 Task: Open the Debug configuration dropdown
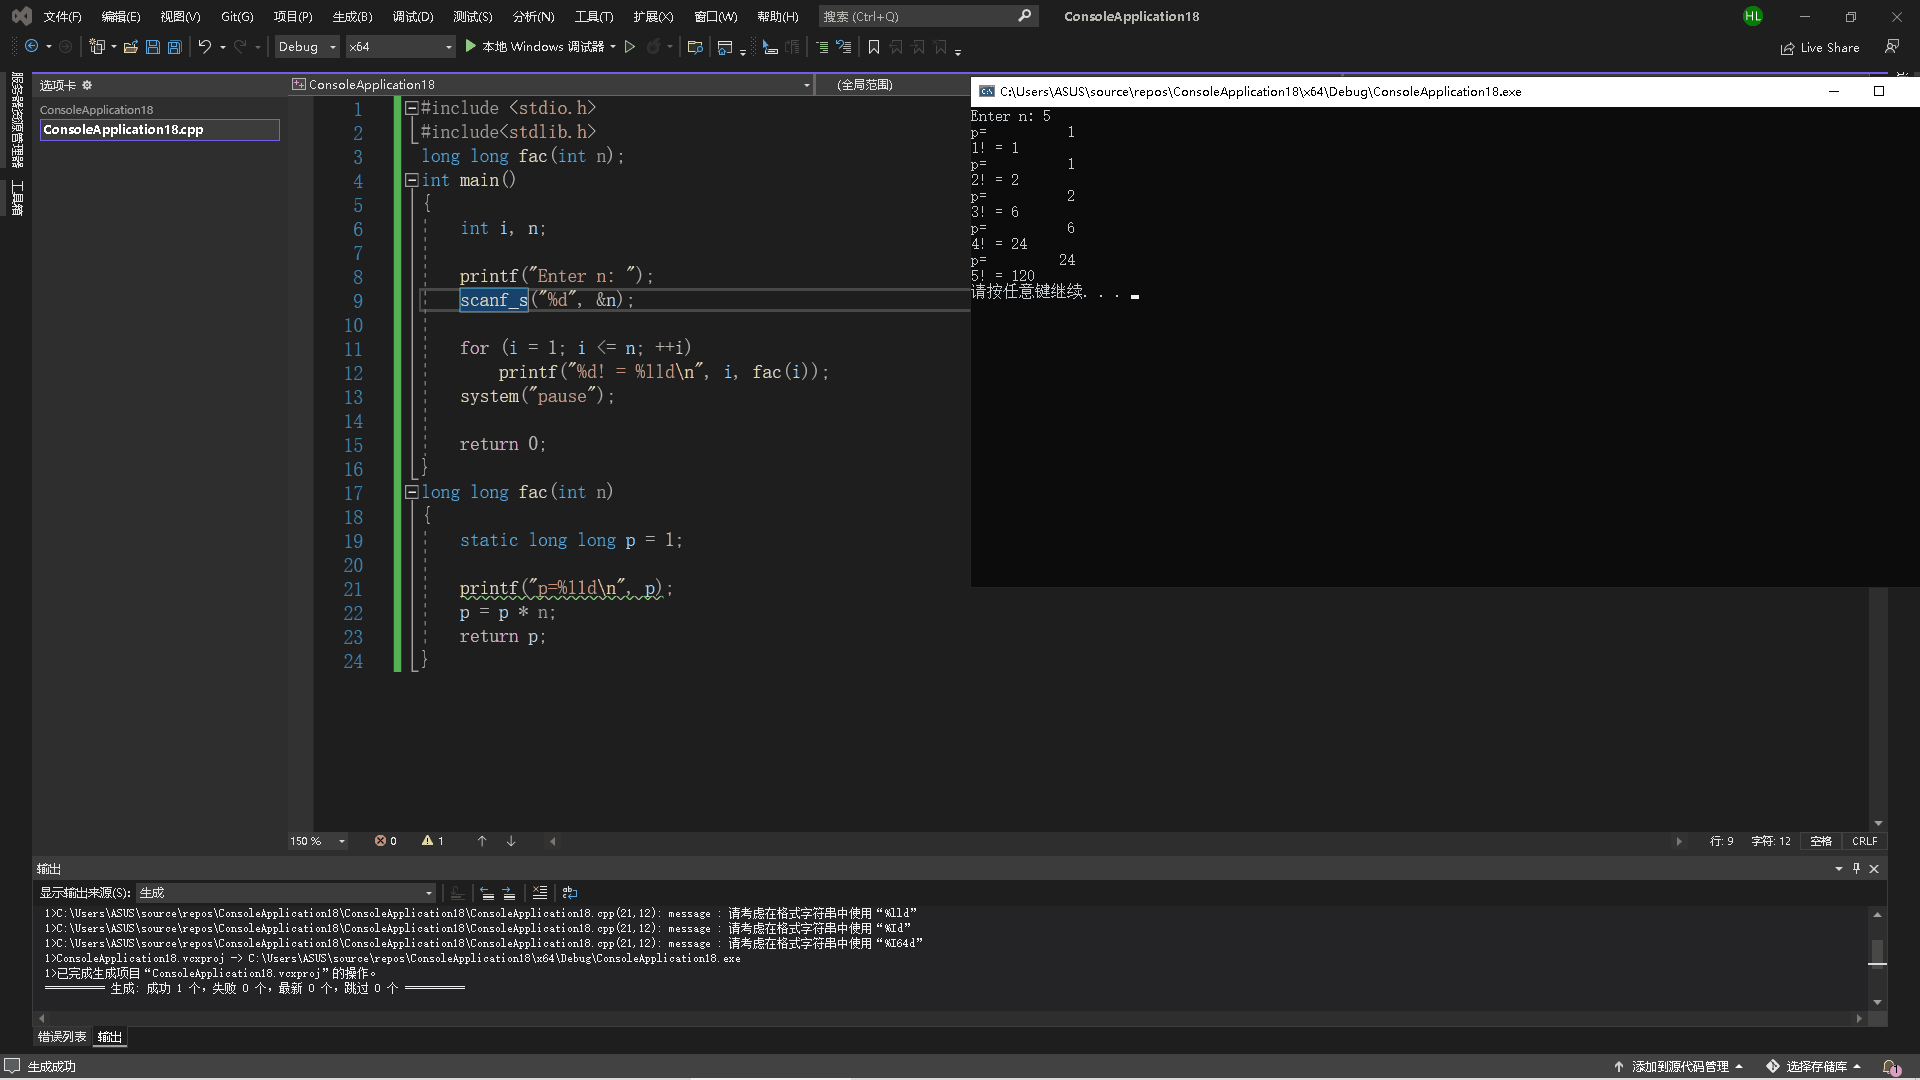tap(307, 47)
